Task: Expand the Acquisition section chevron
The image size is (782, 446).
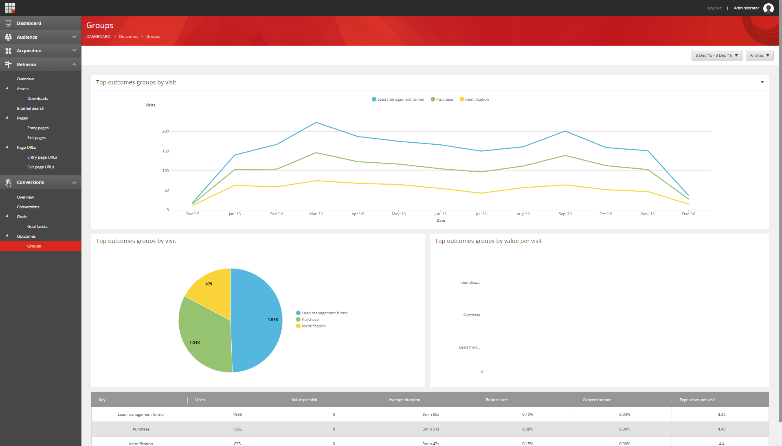Action: tap(74, 51)
